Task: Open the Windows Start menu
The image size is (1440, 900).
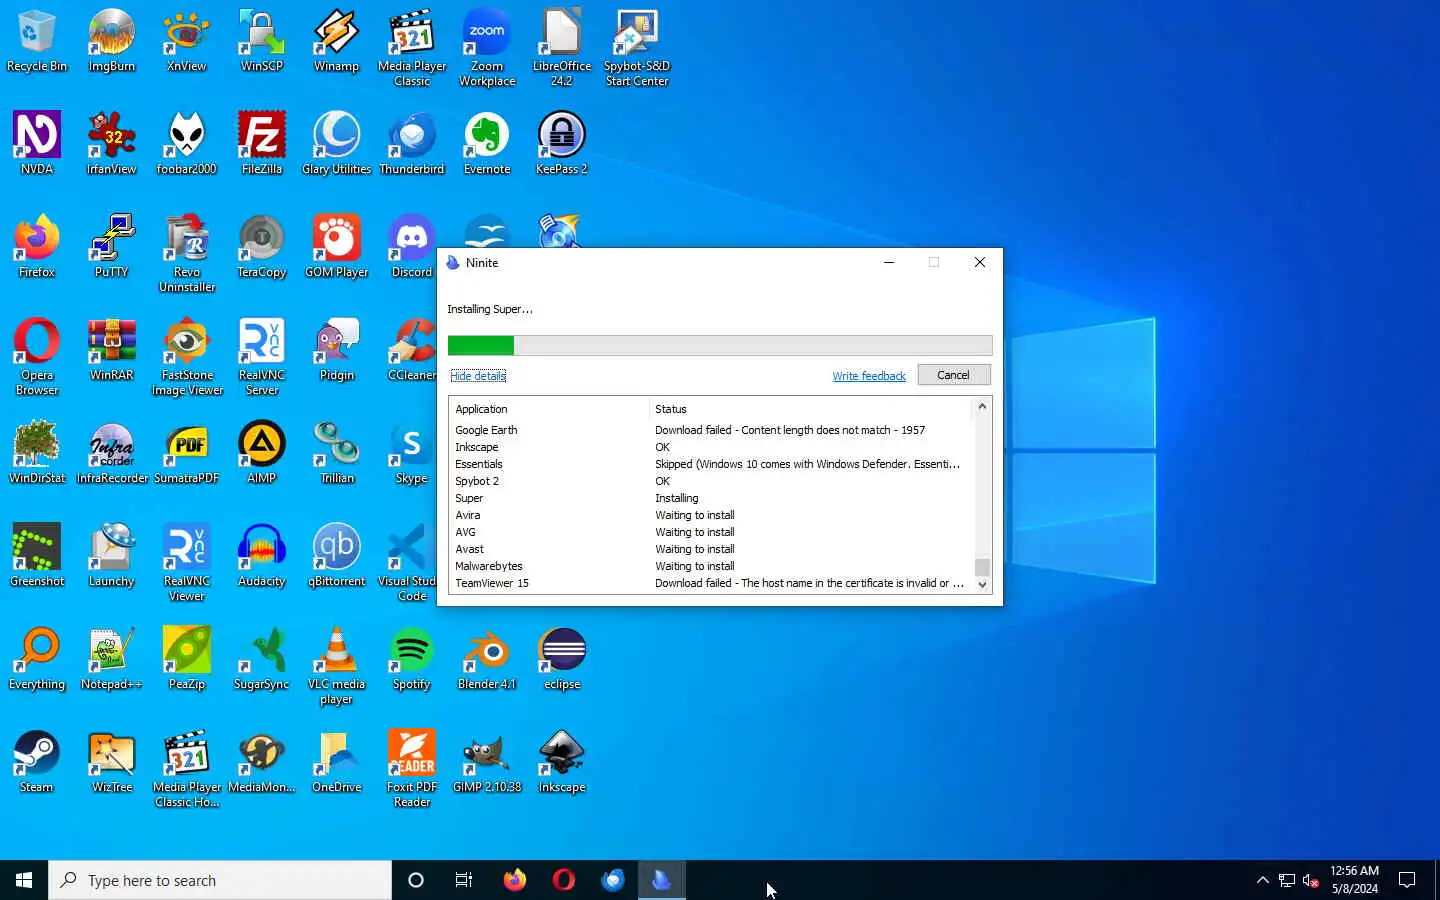Action: coord(24,880)
